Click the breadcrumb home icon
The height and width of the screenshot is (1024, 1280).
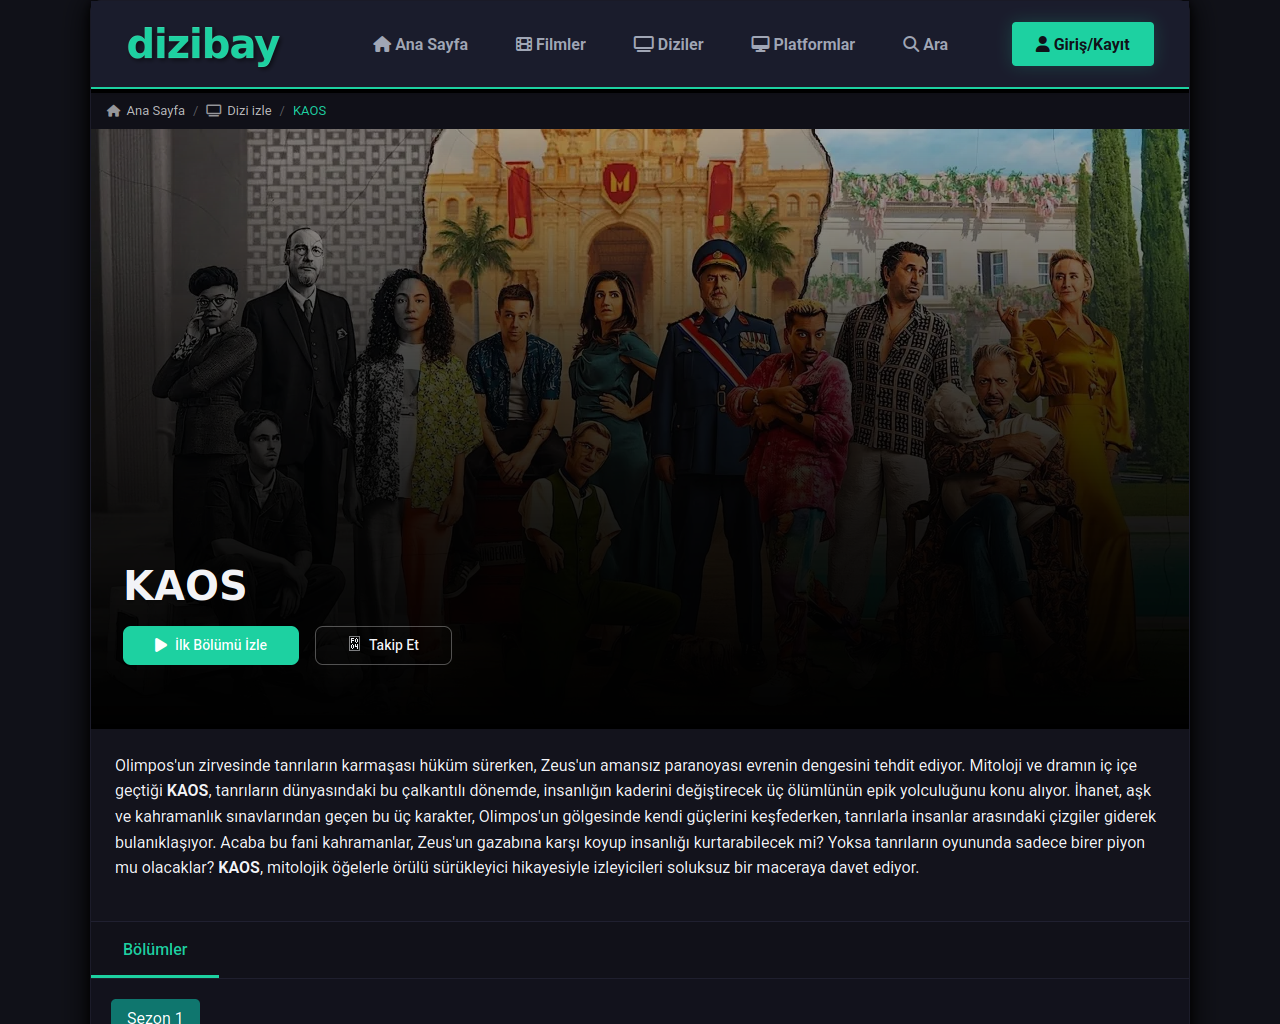point(114,111)
